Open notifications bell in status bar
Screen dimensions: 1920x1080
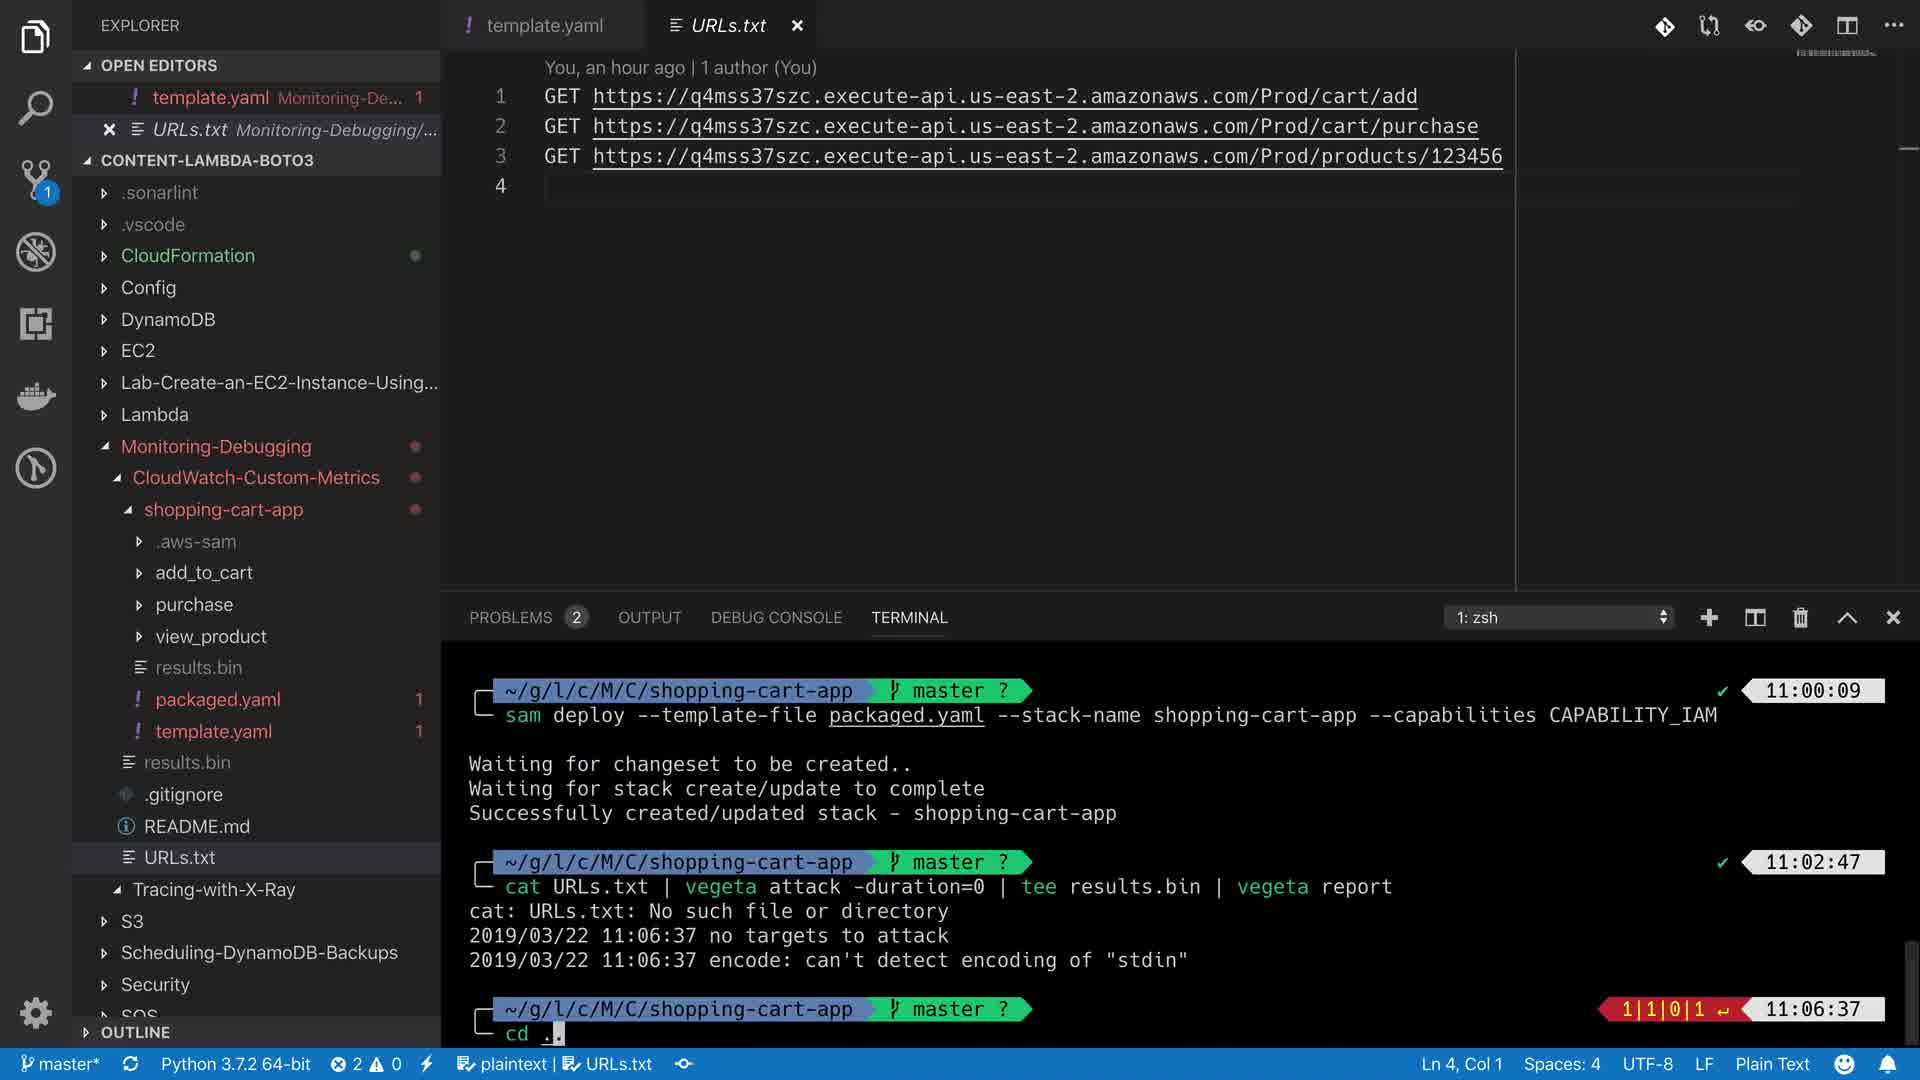point(1887,1064)
